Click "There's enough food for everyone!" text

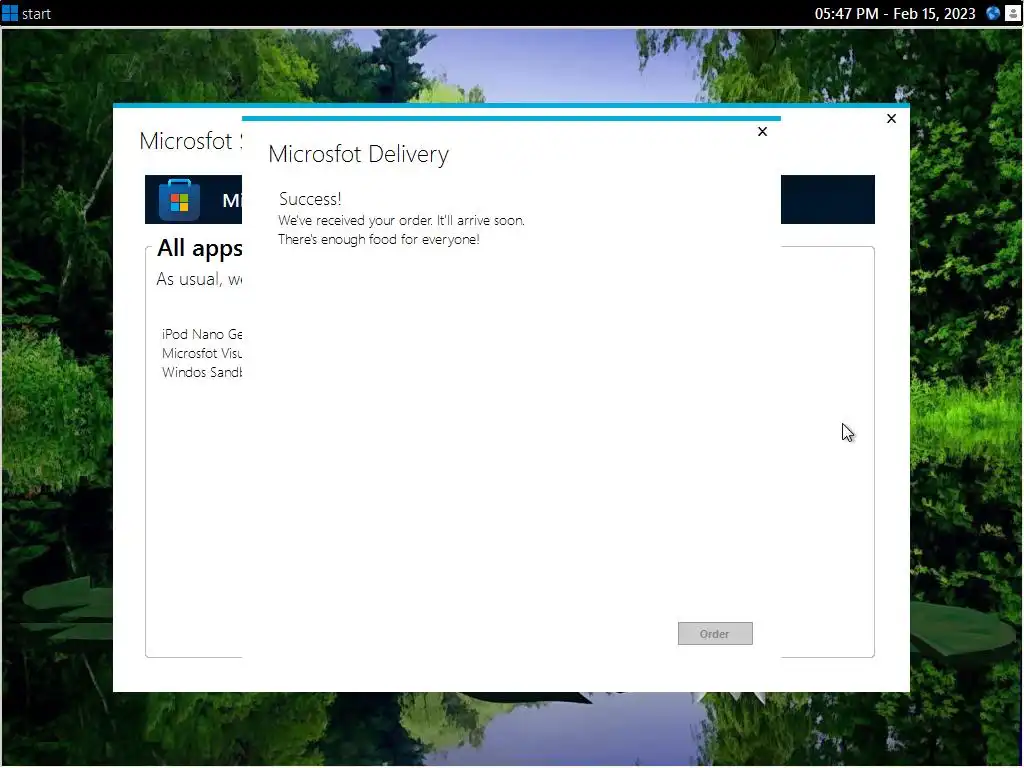click(379, 239)
